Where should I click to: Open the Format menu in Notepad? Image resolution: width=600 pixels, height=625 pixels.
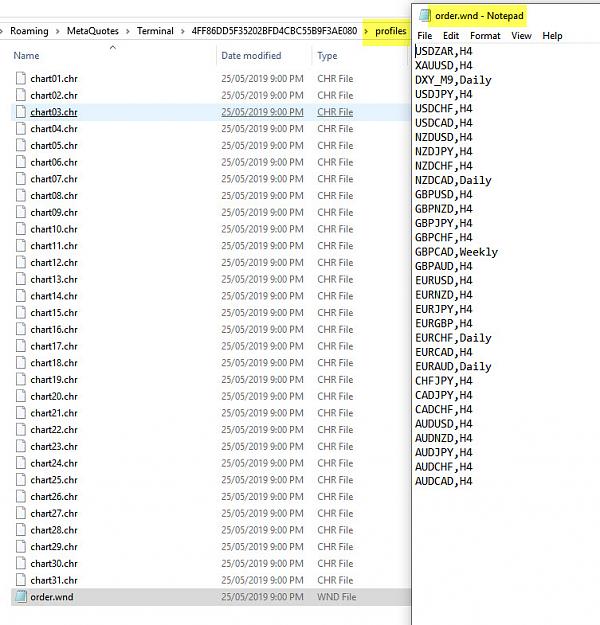[485, 36]
